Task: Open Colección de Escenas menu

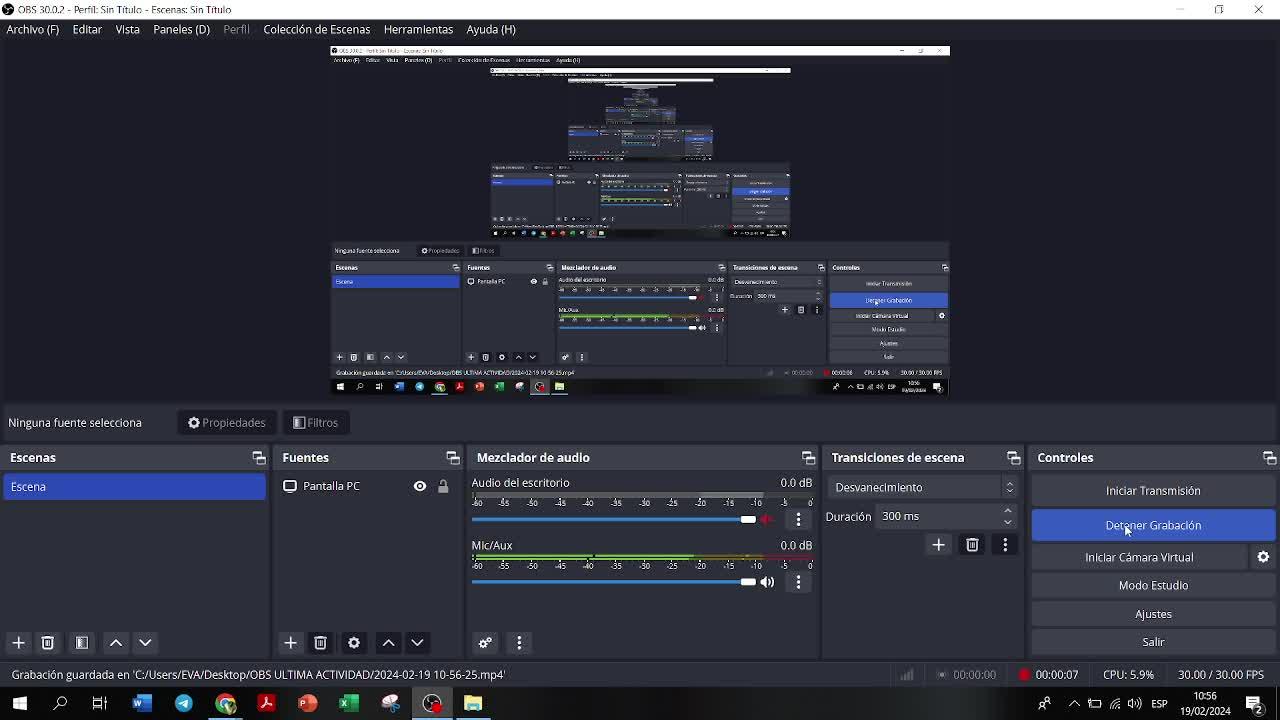Action: 316,29
